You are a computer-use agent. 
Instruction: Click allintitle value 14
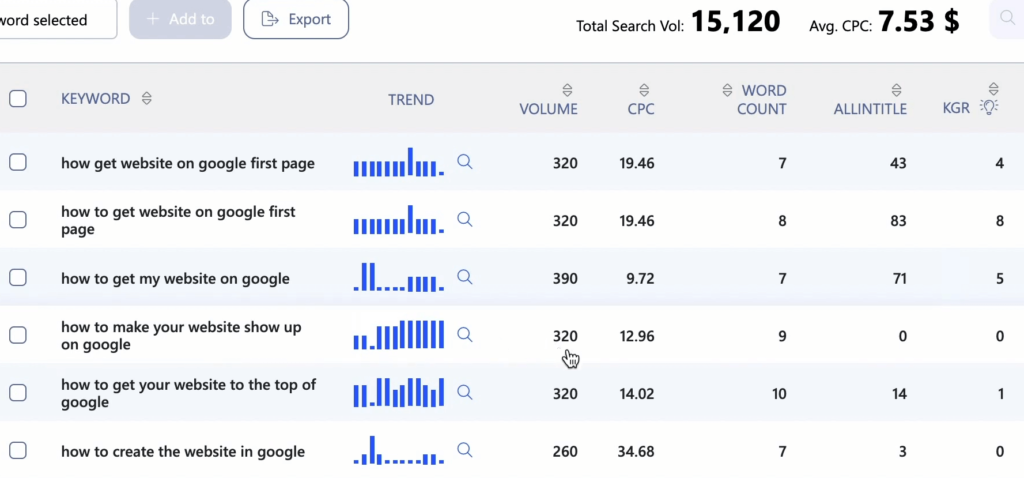click(899, 394)
